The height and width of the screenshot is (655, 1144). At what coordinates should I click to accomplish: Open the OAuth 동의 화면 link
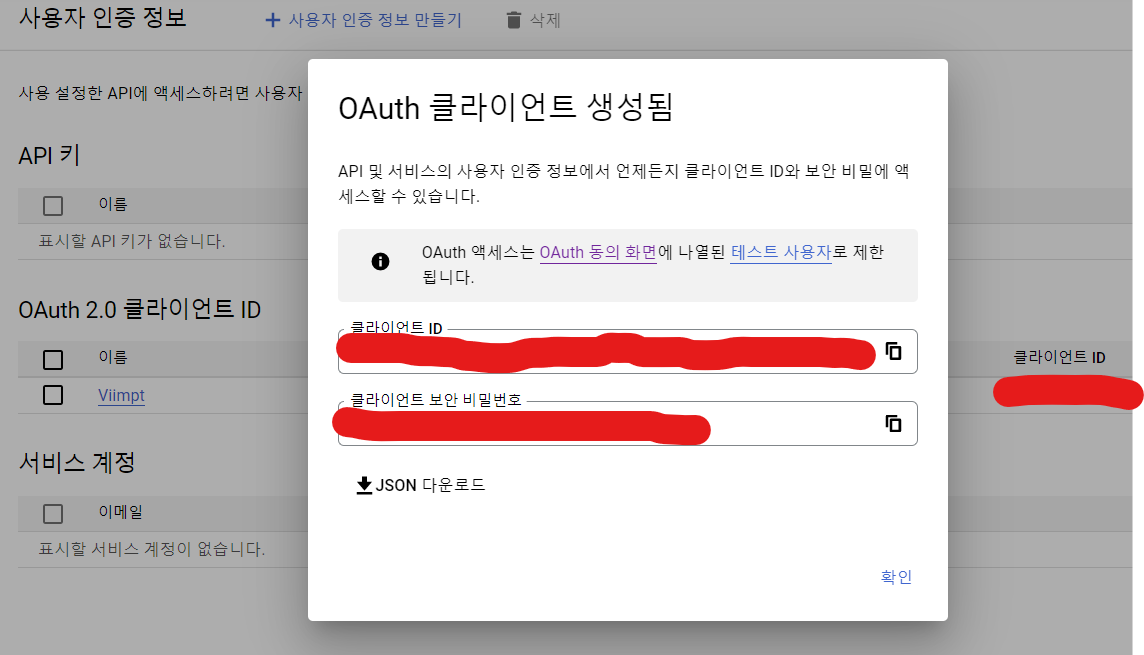pyautogui.click(x=598, y=252)
